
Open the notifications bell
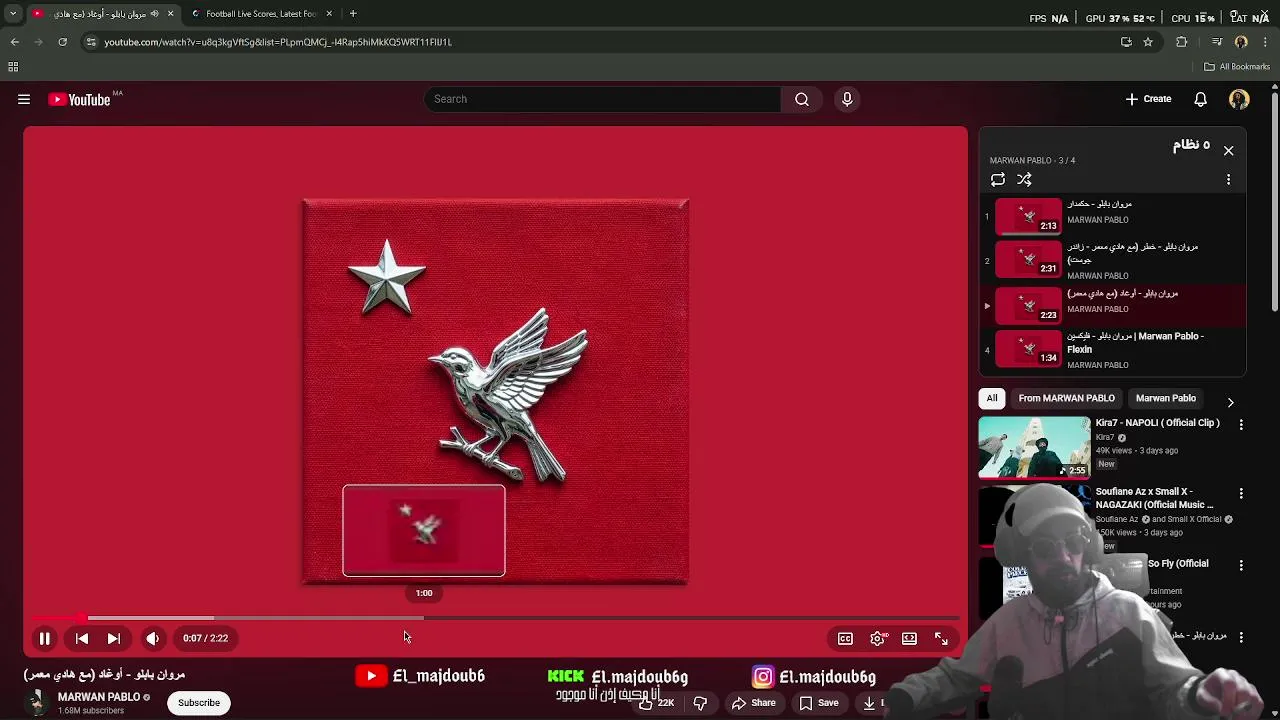(x=1200, y=99)
